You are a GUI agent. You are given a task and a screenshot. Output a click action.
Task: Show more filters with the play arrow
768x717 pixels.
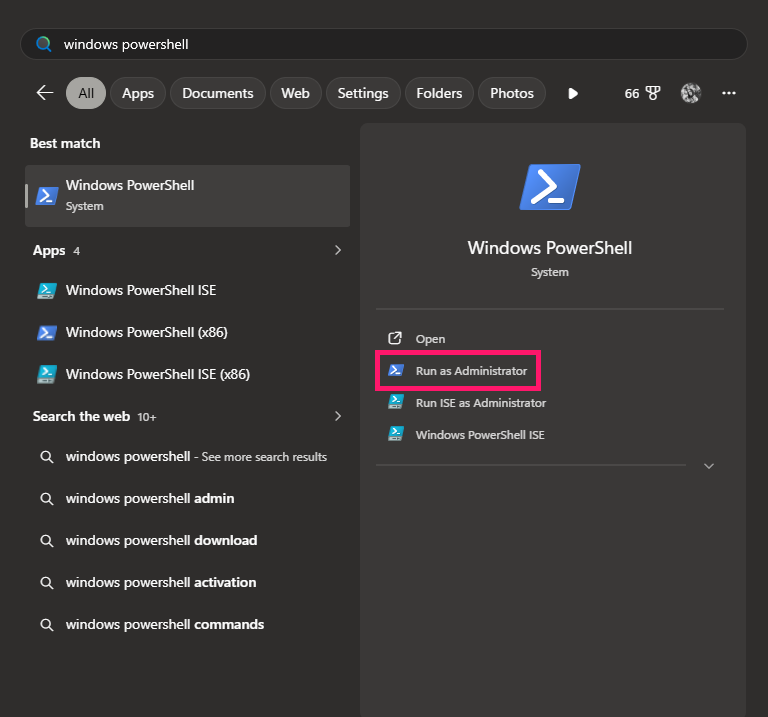573,93
